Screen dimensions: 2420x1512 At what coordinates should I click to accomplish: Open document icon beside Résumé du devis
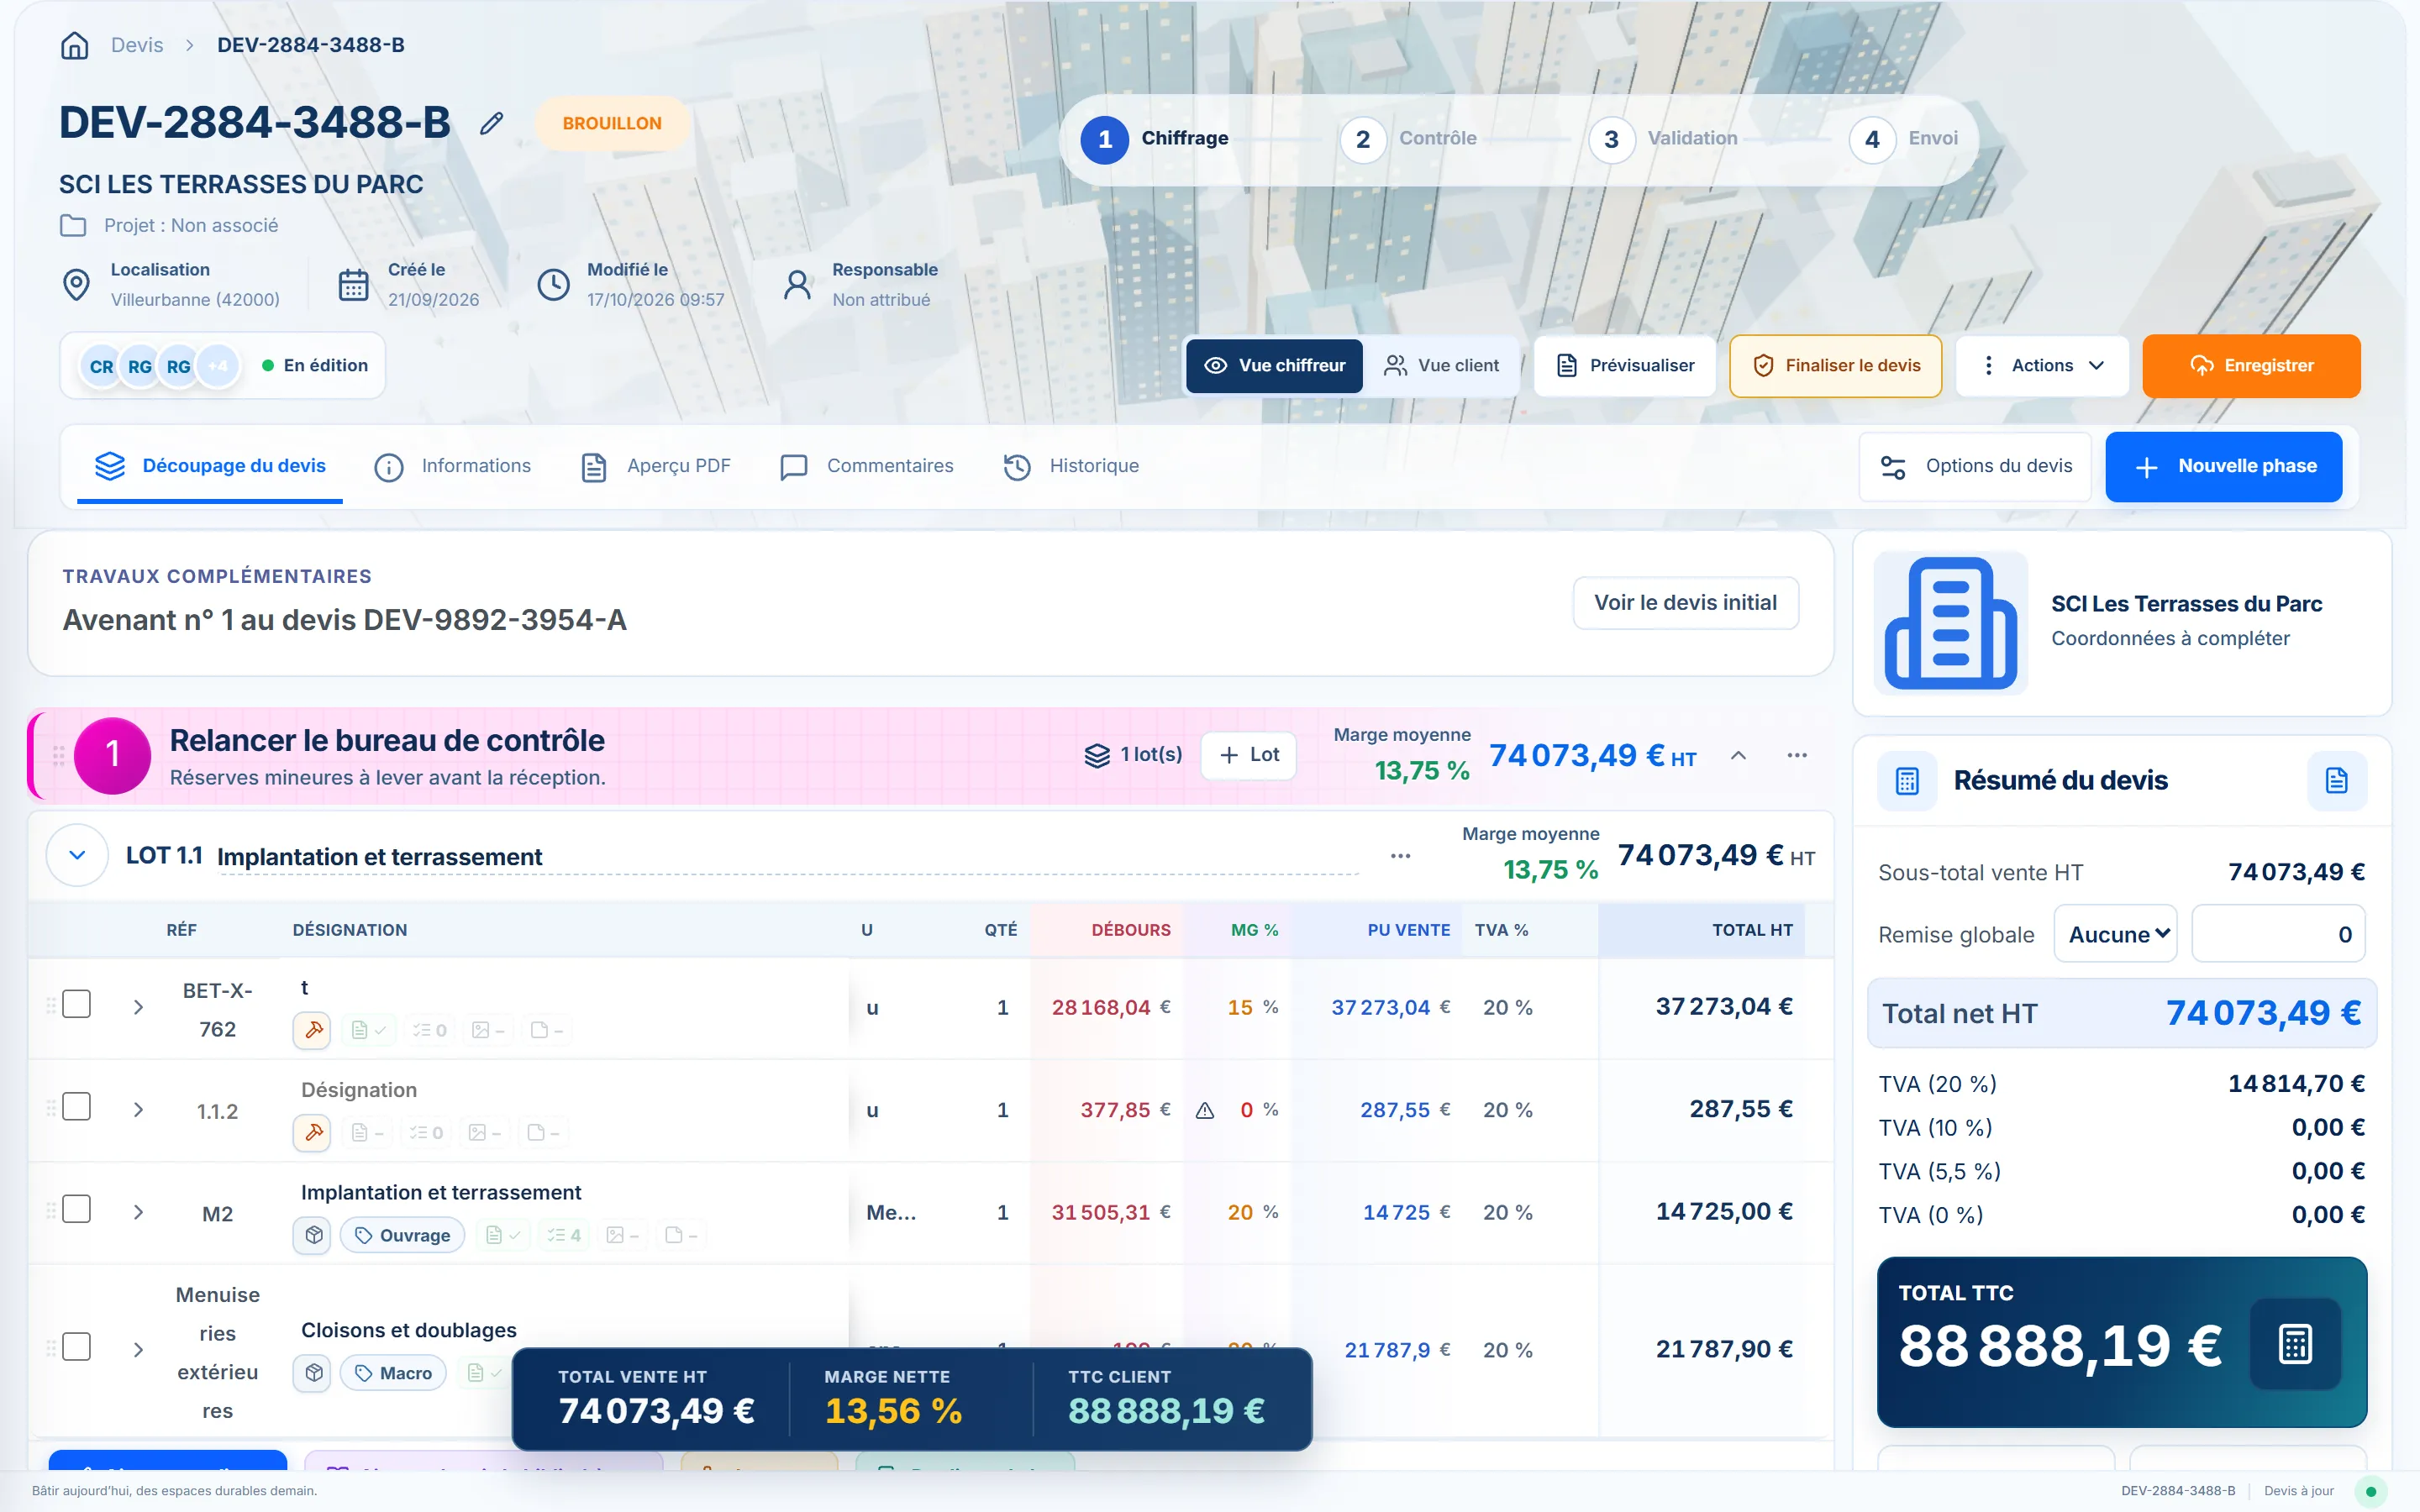pos(2337,780)
